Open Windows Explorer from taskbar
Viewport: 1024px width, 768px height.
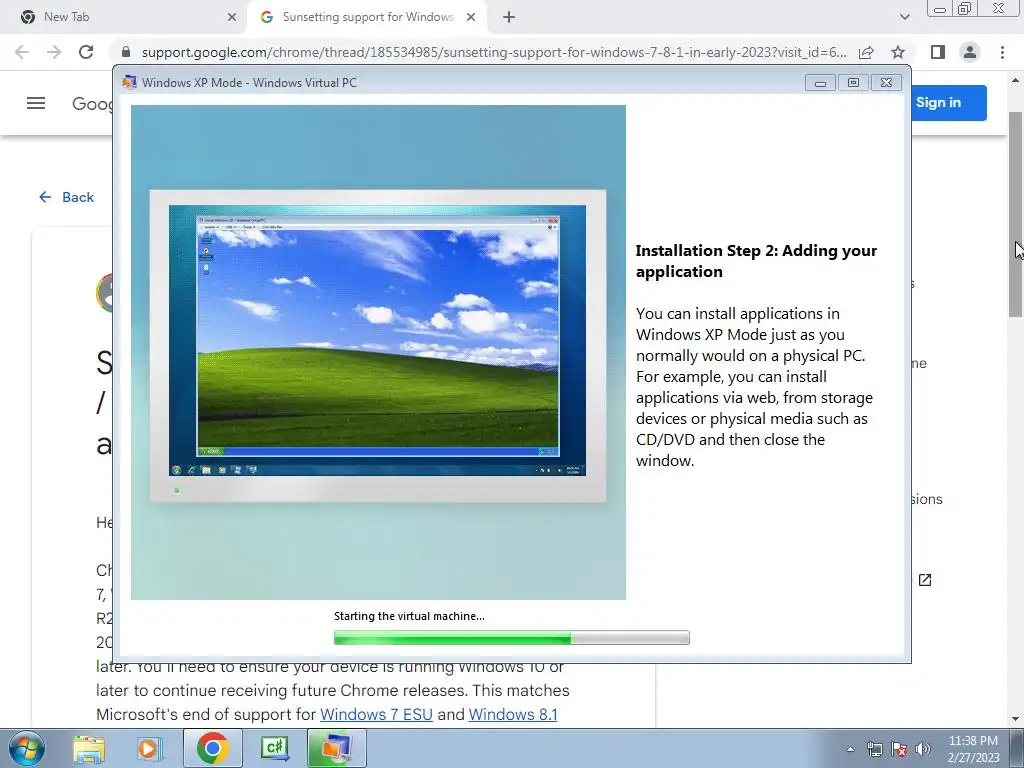pos(89,748)
